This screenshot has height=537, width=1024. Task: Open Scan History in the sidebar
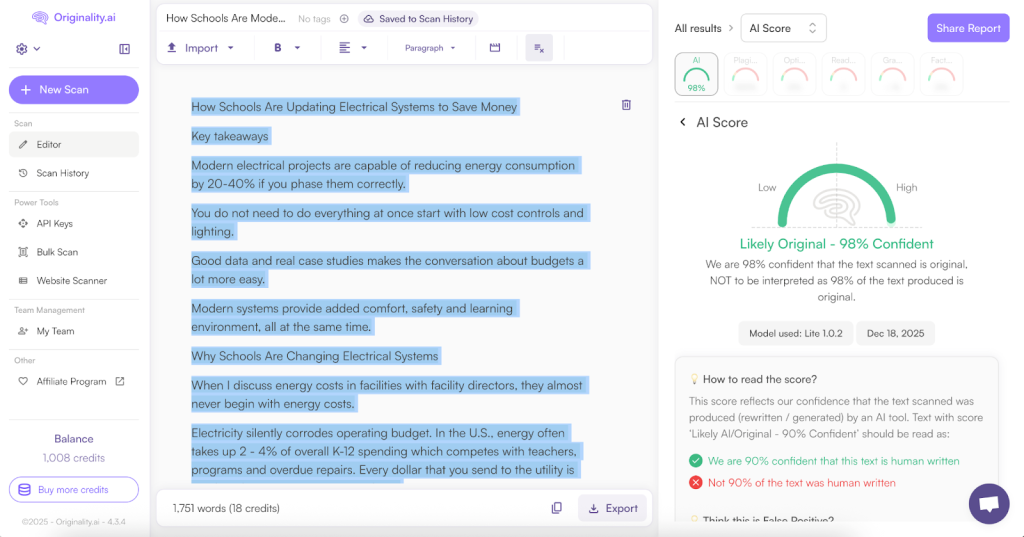[x=62, y=173]
